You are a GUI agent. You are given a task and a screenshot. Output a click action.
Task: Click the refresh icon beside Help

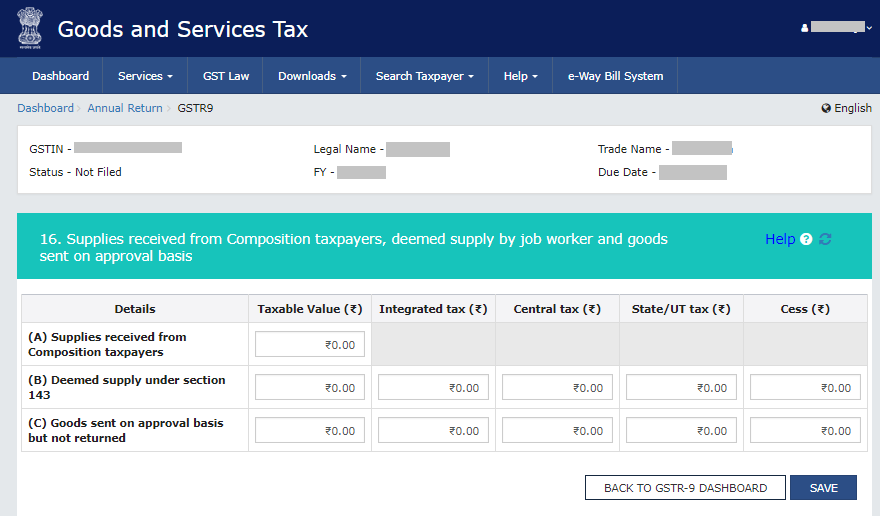pos(825,240)
